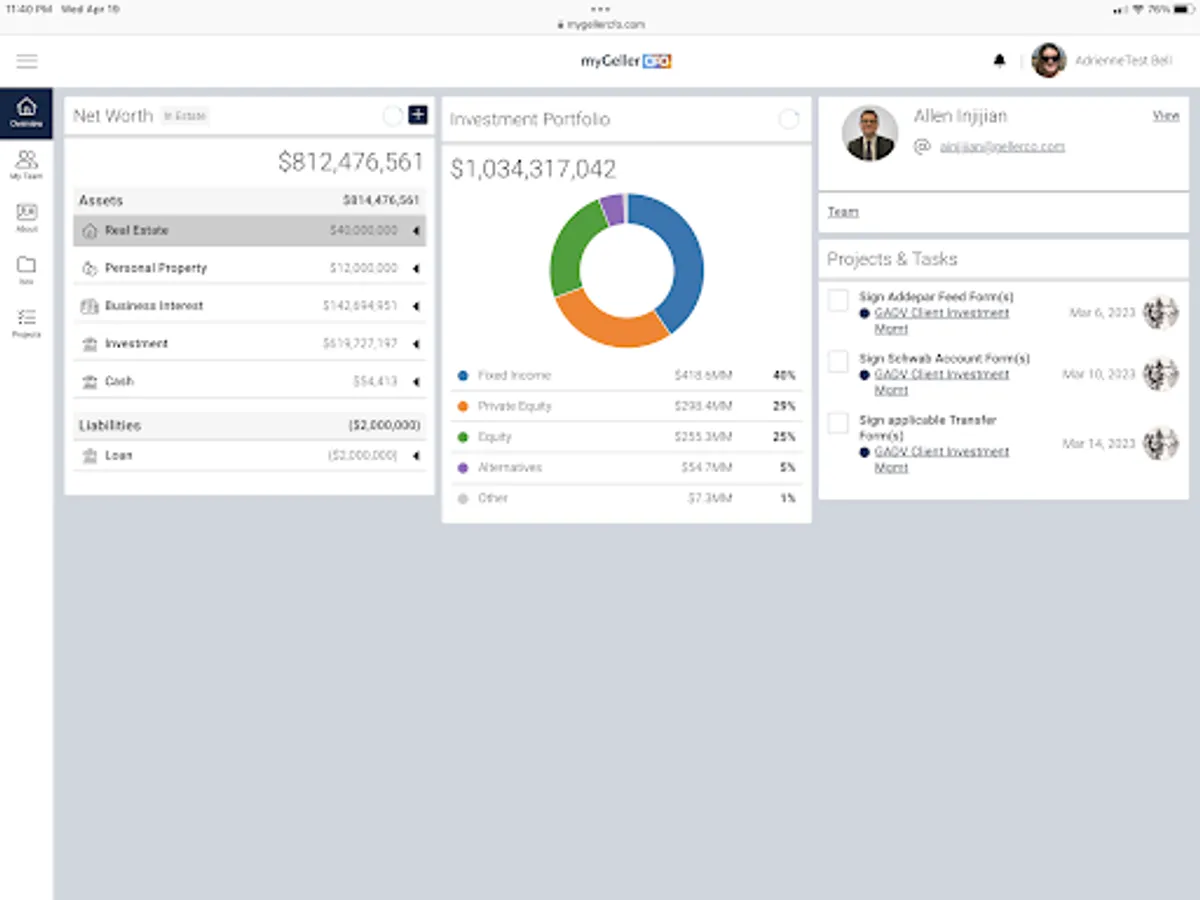The image size is (1200, 900).
Task: Expand the Loan liabilities row arrow
Action: pyautogui.click(x=416, y=456)
